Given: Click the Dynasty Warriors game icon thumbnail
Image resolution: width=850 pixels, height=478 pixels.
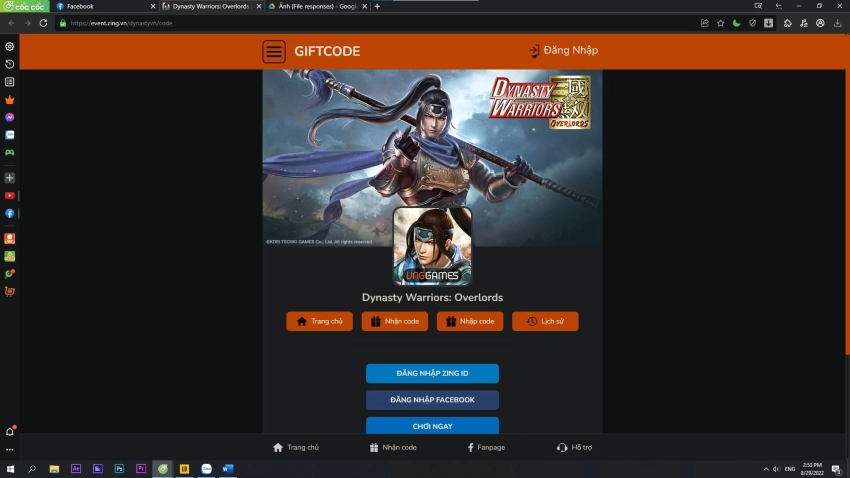Looking at the screenshot, I should [432, 246].
